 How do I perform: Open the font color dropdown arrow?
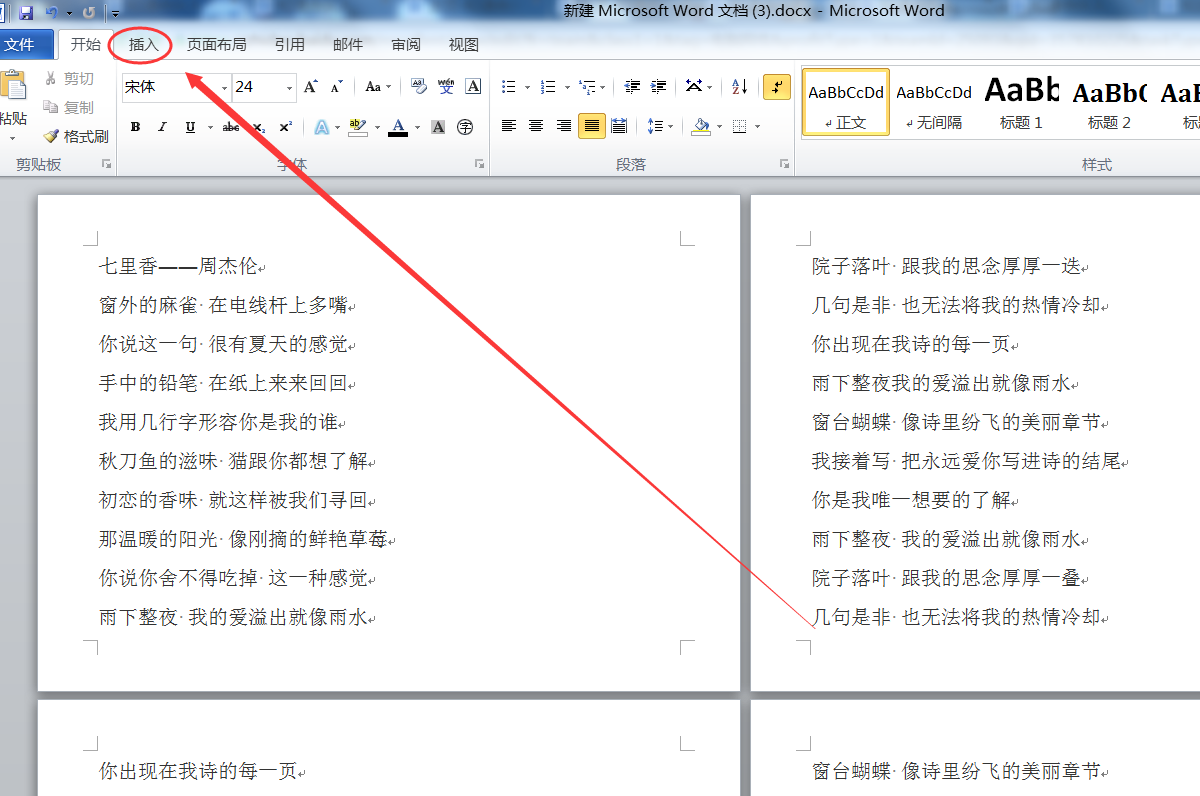coord(418,127)
